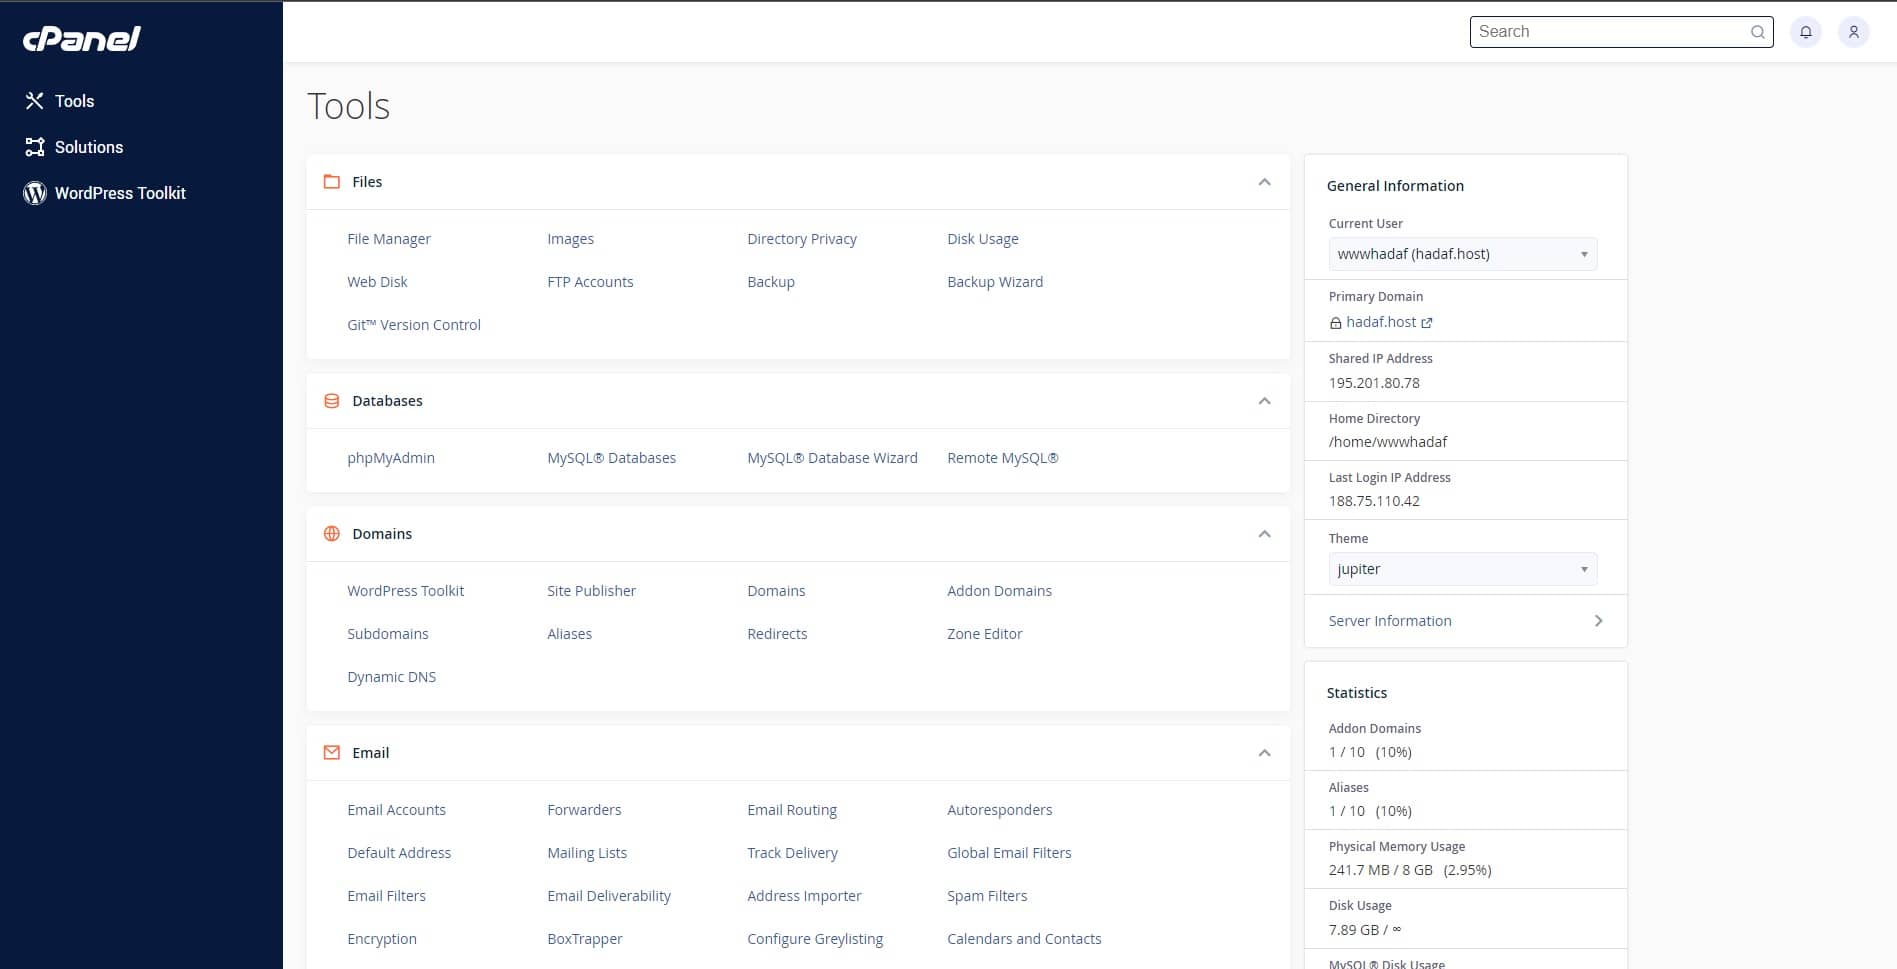Open MySQL Database Wizard

click(832, 458)
